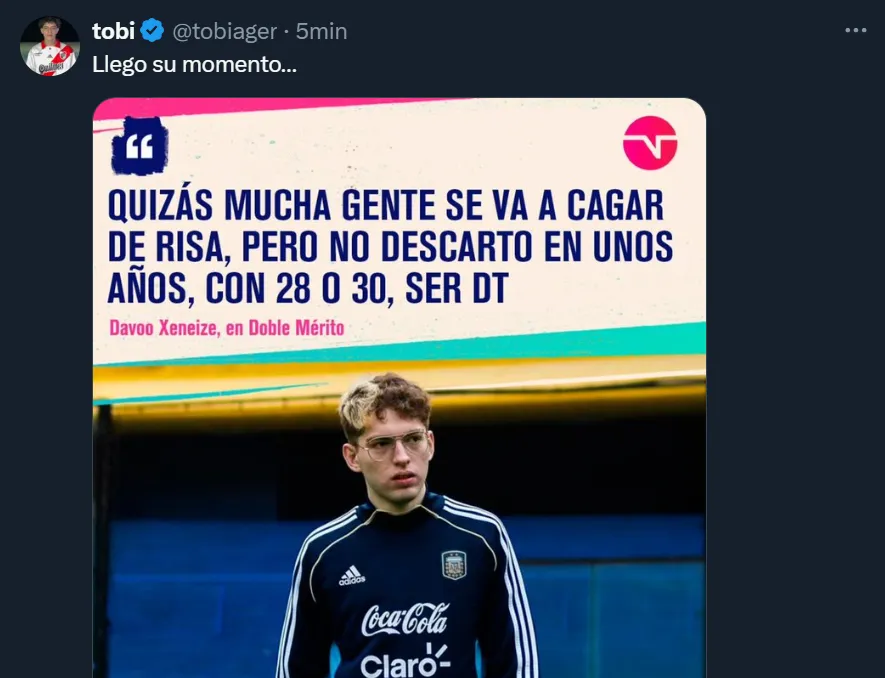Image resolution: width=885 pixels, height=678 pixels.
Task: Click the blue quotation mark icon
Action: [139, 146]
